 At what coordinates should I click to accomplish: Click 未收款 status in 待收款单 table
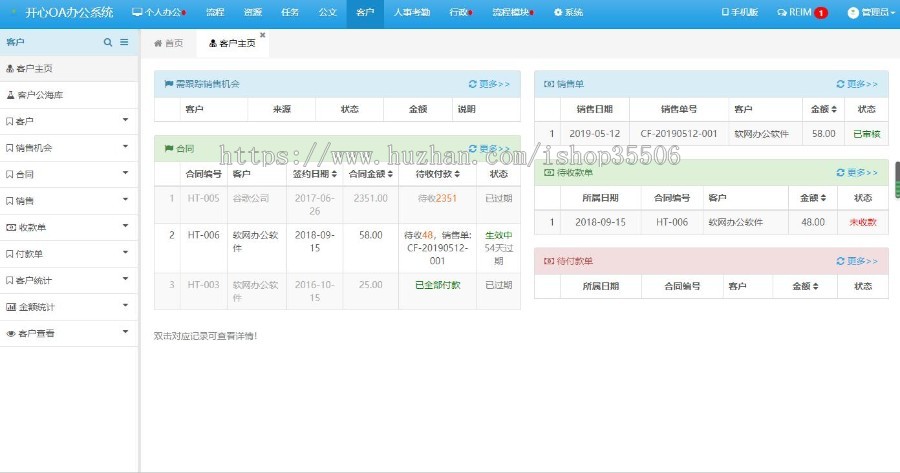click(x=863, y=222)
